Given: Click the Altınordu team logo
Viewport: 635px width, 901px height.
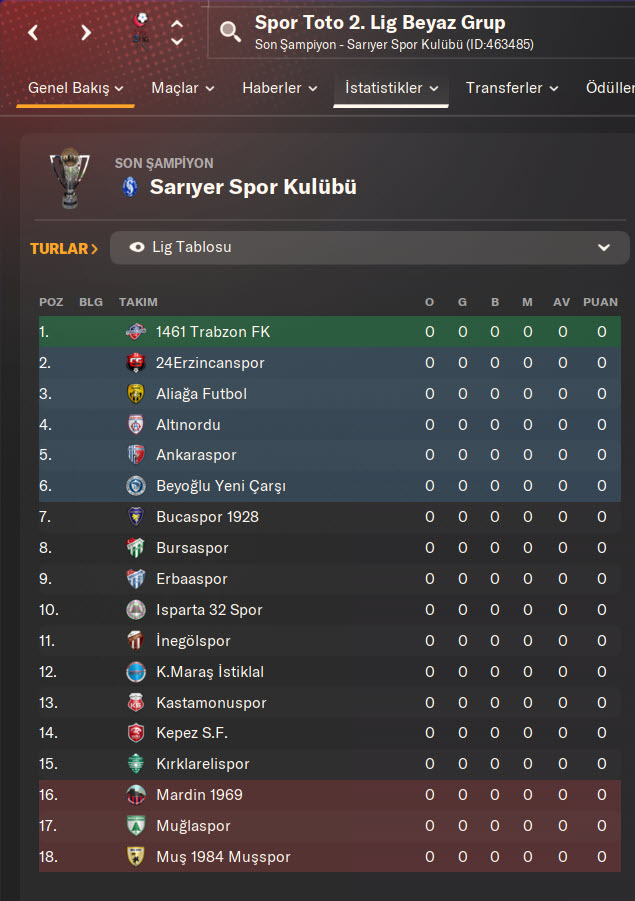Looking at the screenshot, I should coord(136,425).
